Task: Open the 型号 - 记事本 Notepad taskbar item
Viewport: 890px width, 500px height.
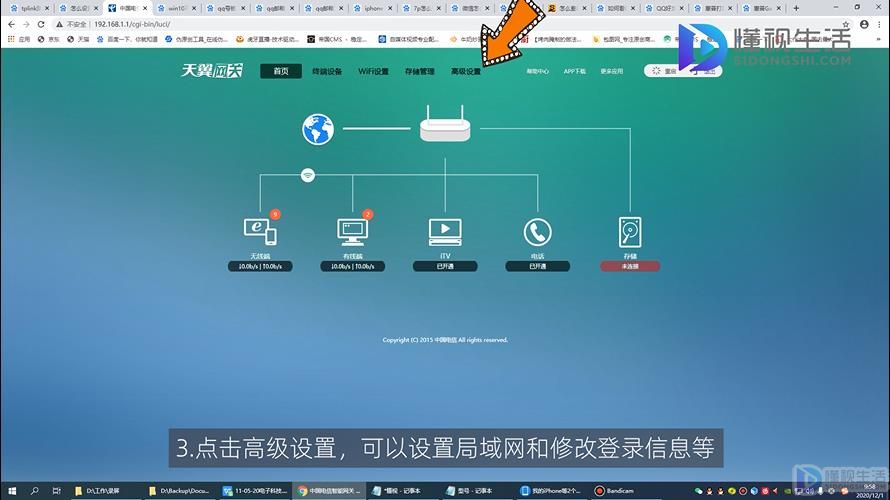Action: pyautogui.click(x=469, y=491)
